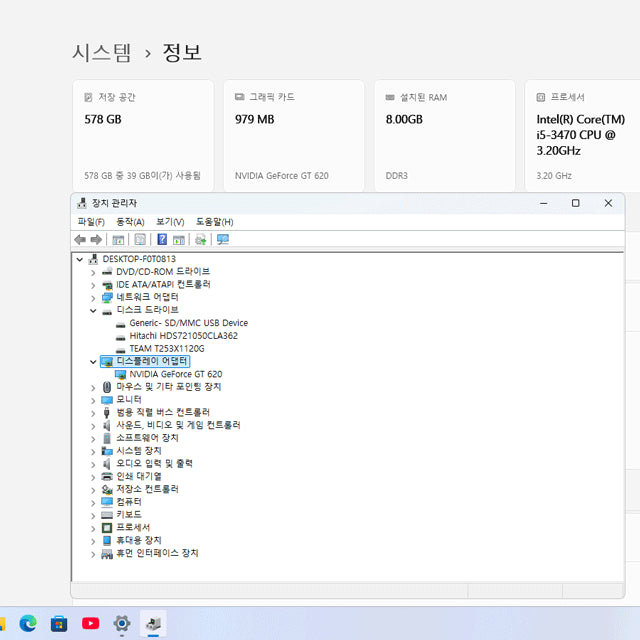This screenshot has height=640, width=640.
Task: Click the processor chip icon in tree
Action: pyautogui.click(x=107, y=528)
